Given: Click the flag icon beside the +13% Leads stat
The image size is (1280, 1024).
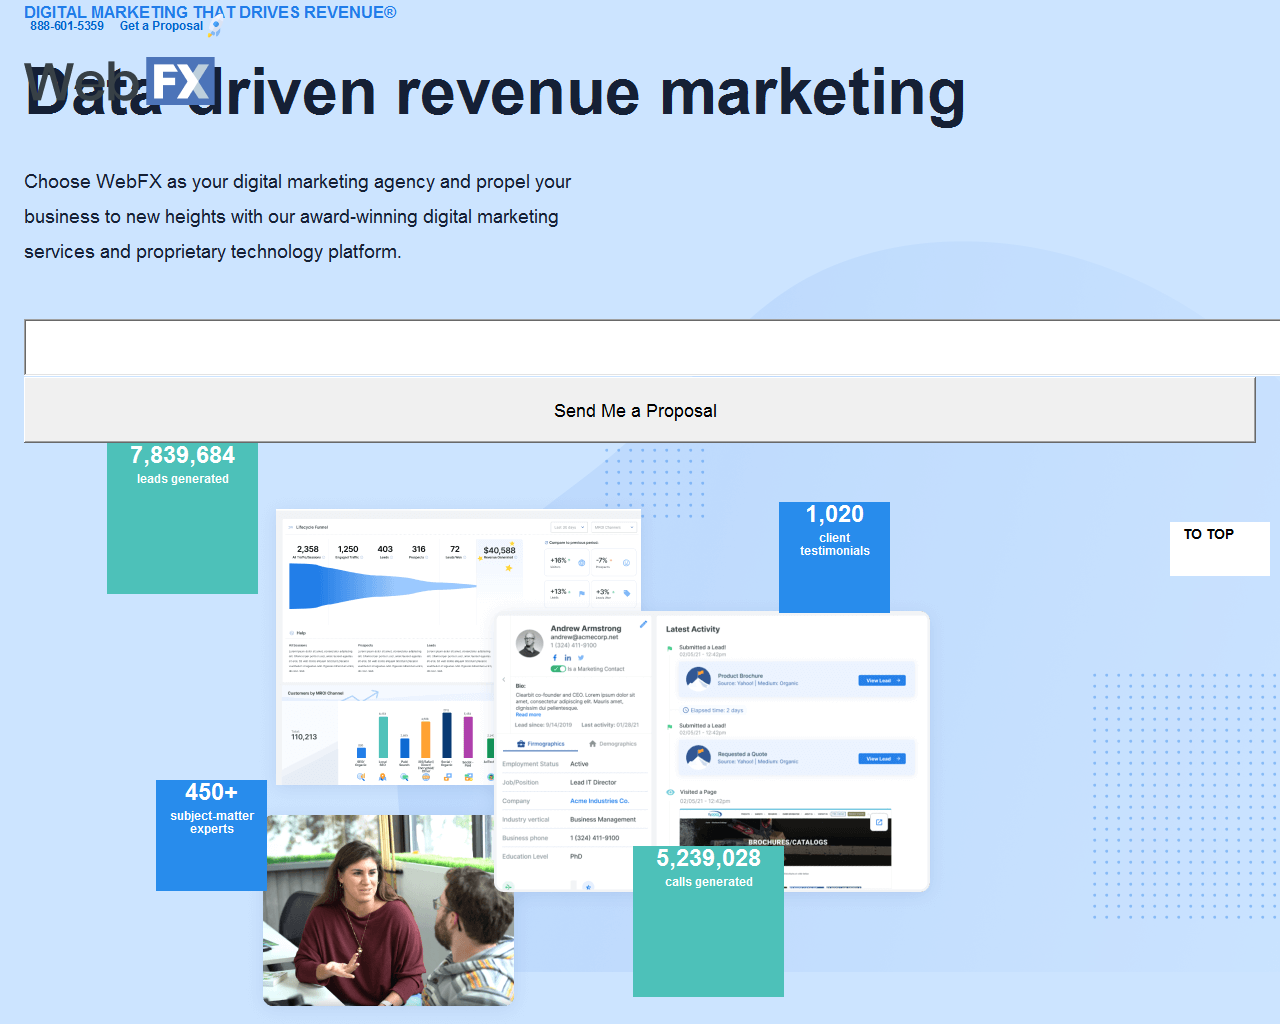Looking at the screenshot, I should tap(580, 593).
